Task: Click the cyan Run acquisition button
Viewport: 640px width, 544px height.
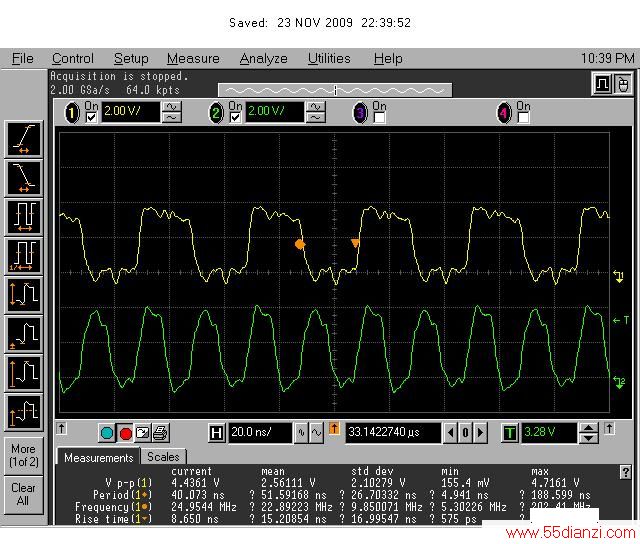Action: tap(107, 433)
